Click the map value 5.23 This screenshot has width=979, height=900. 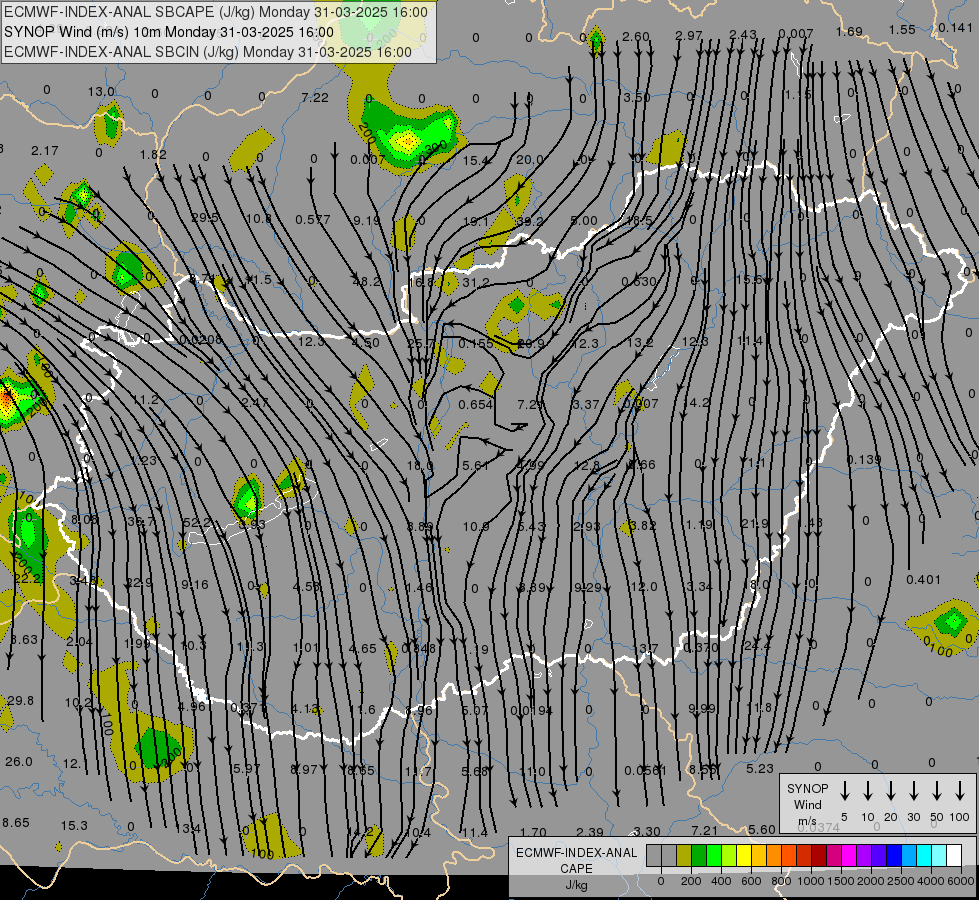click(760, 768)
